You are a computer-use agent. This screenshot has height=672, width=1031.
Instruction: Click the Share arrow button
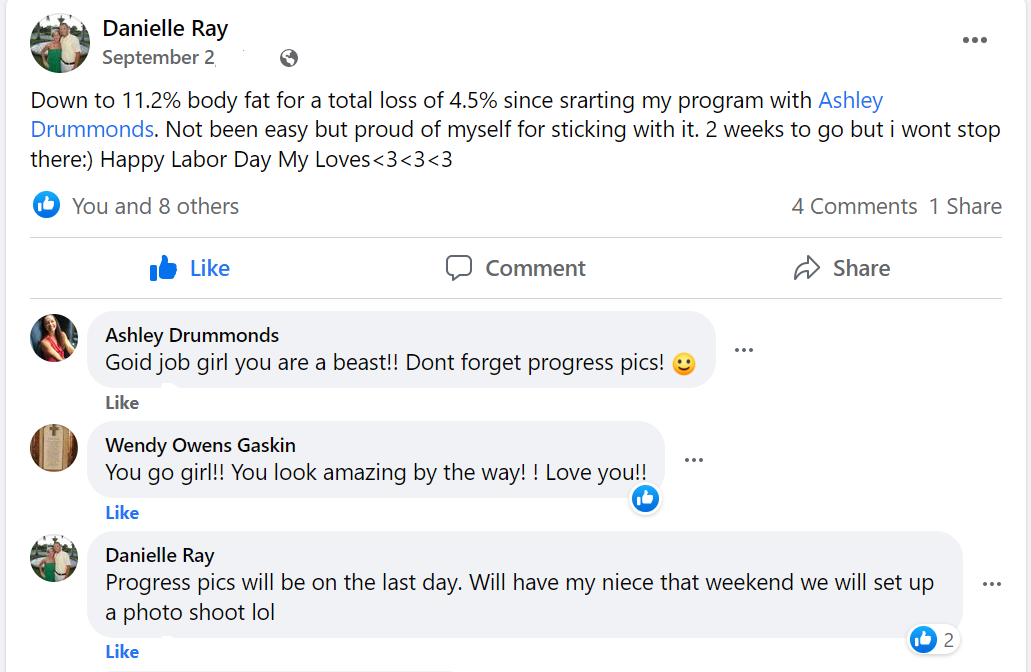[841, 268]
